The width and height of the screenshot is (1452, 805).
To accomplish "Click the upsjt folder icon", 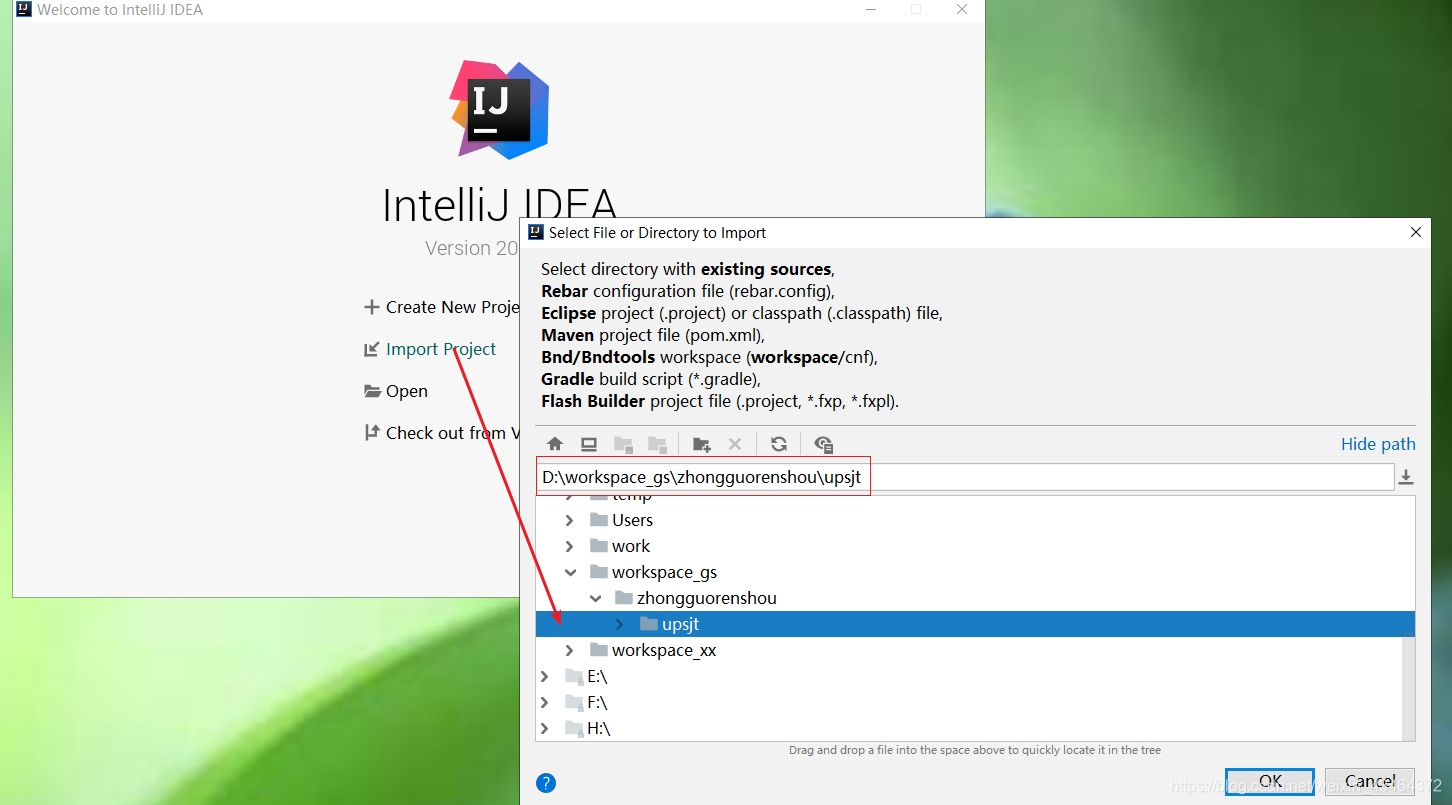I will pyautogui.click(x=649, y=624).
